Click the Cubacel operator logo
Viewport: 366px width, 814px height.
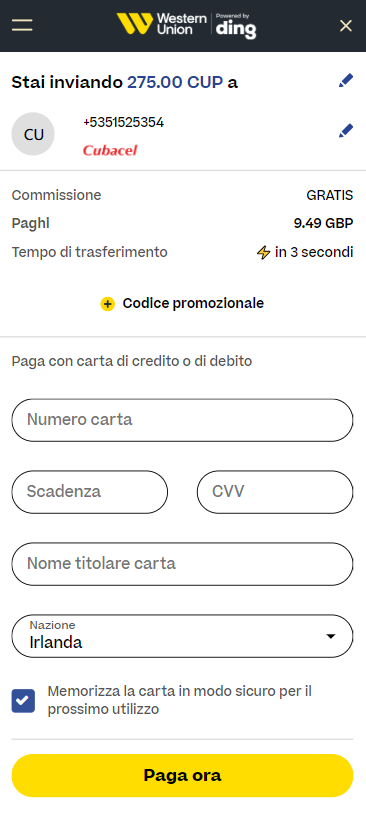(x=110, y=151)
